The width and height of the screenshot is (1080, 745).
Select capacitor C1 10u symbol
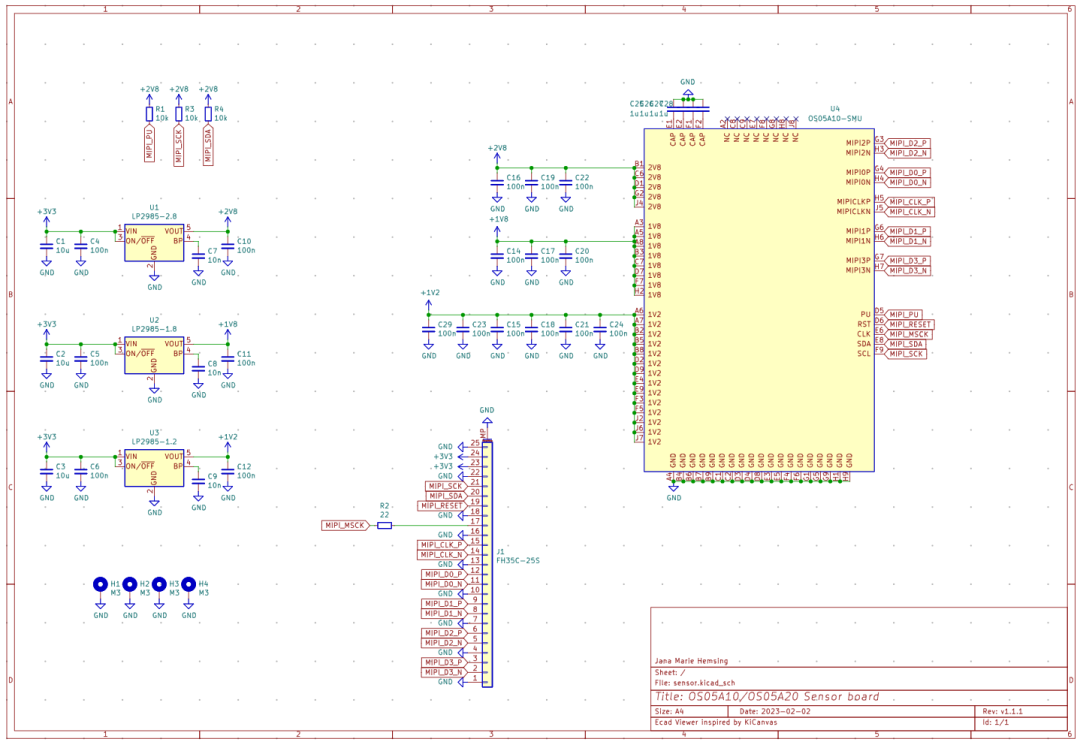point(46,246)
